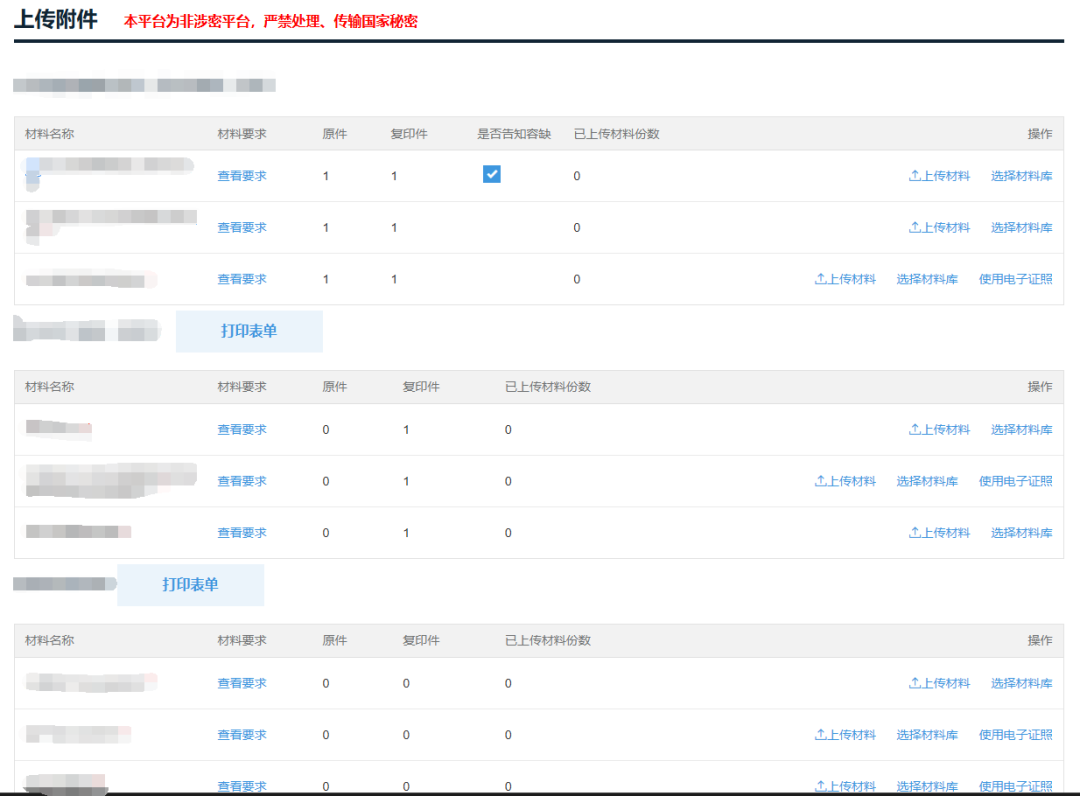This screenshot has width=1080, height=796.
Task: Click 上传材料 in the row with checked 容缺 box
Action: tap(939, 176)
